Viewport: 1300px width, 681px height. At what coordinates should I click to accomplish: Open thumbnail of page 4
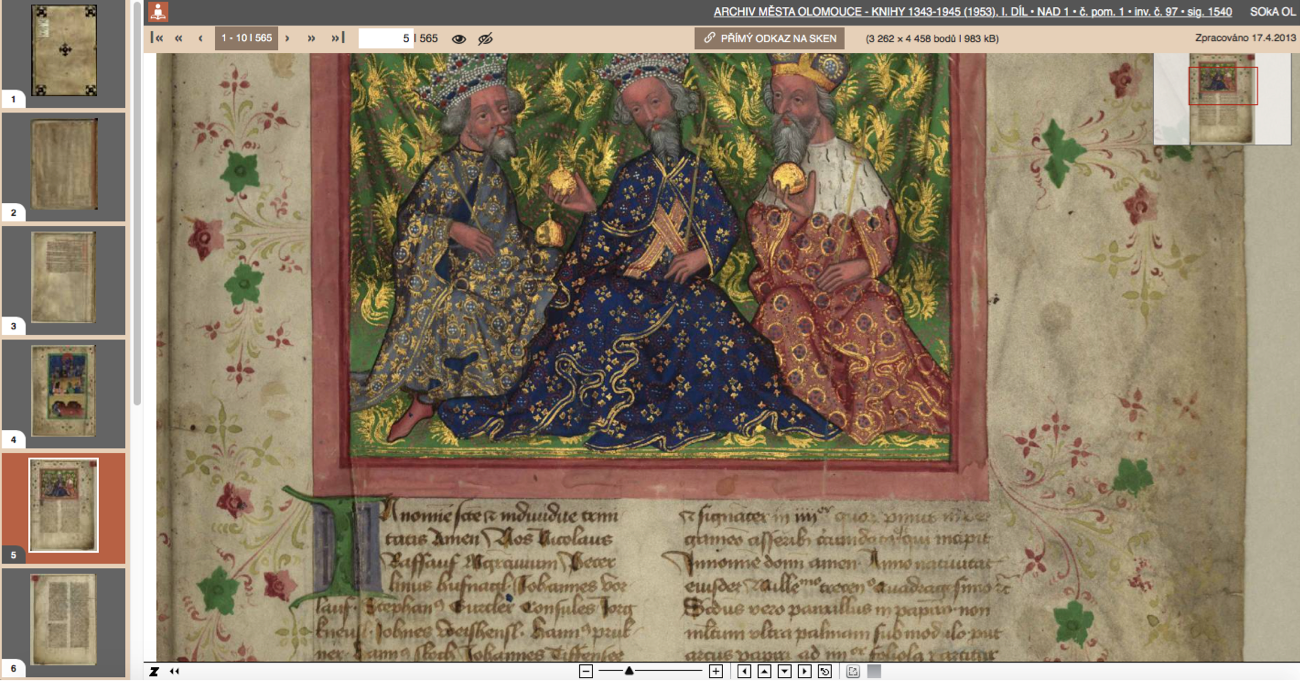tap(64, 391)
